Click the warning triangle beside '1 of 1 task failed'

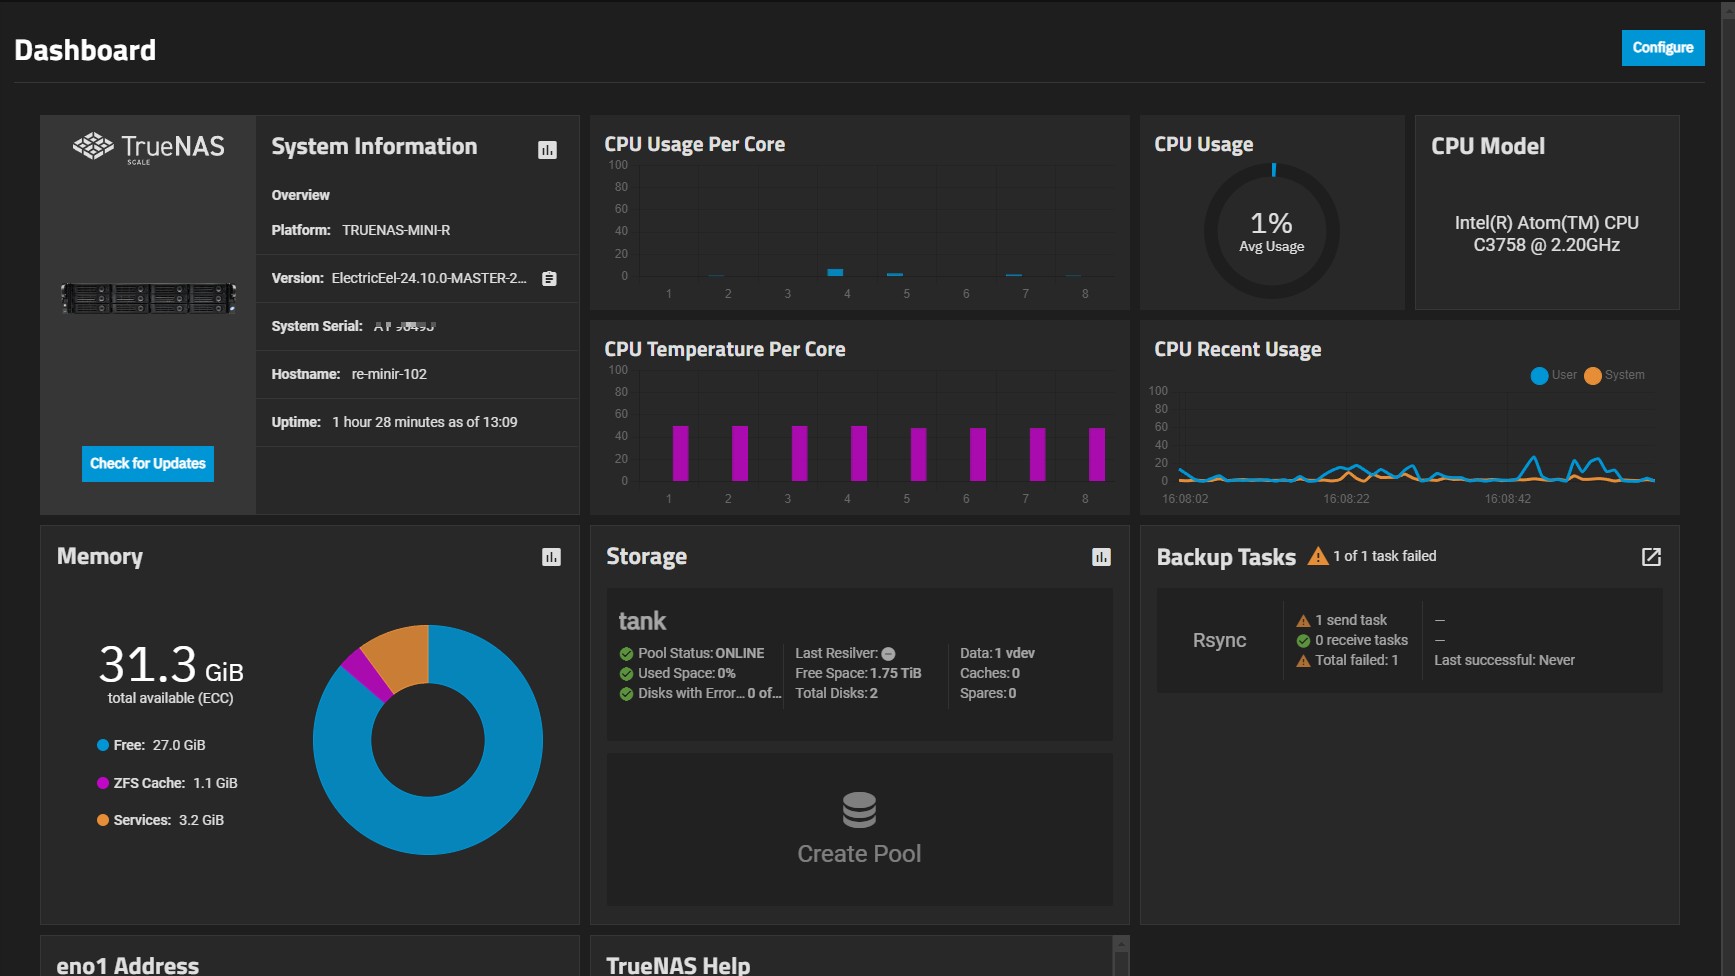click(1316, 556)
